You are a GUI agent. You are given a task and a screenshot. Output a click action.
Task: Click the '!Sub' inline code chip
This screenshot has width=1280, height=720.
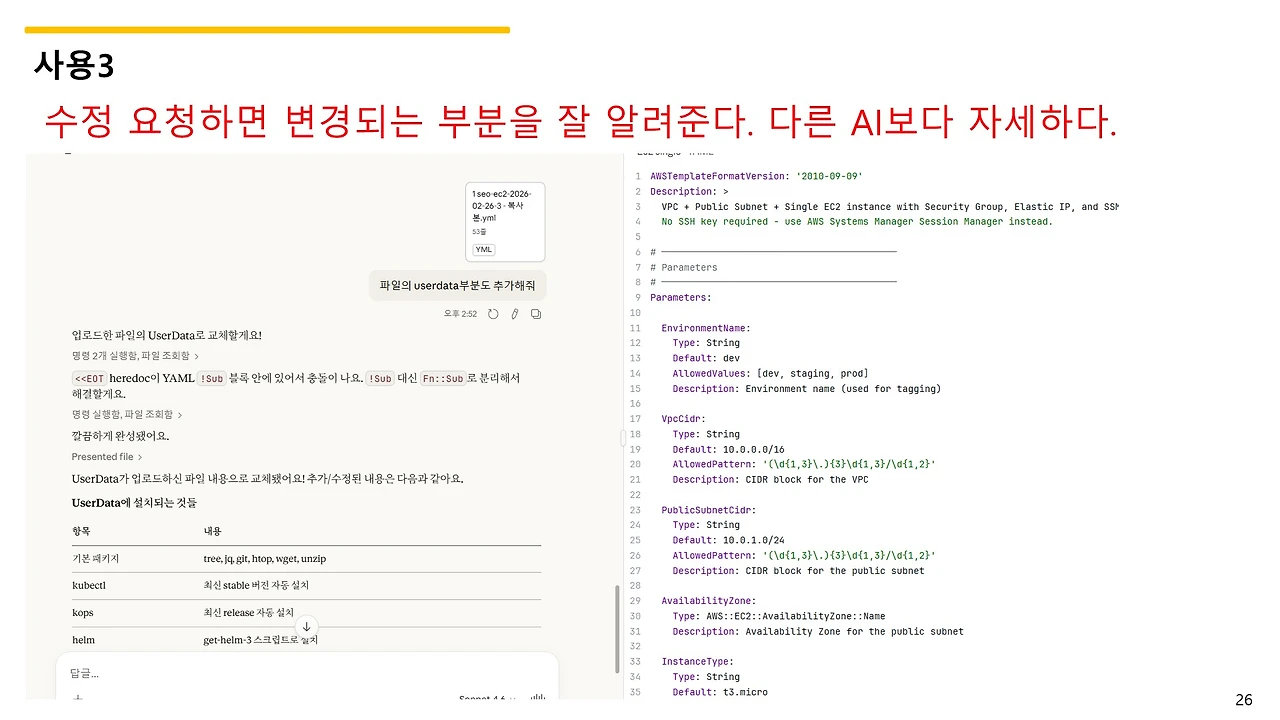tap(211, 379)
